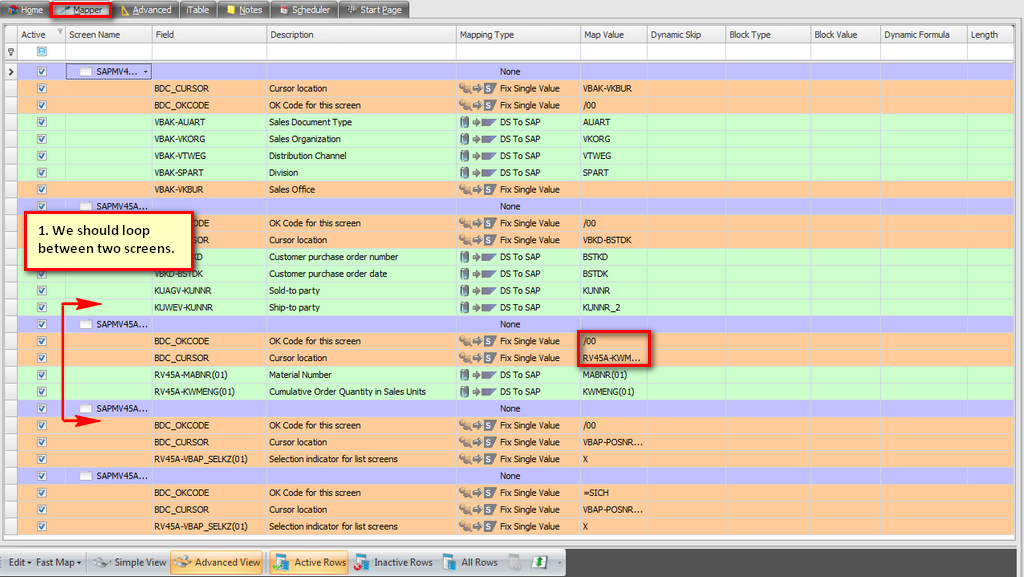Viewport: 1024px width, 577px height.
Task: Click Fix Single Value icon for Sales Office
Action: point(477,189)
